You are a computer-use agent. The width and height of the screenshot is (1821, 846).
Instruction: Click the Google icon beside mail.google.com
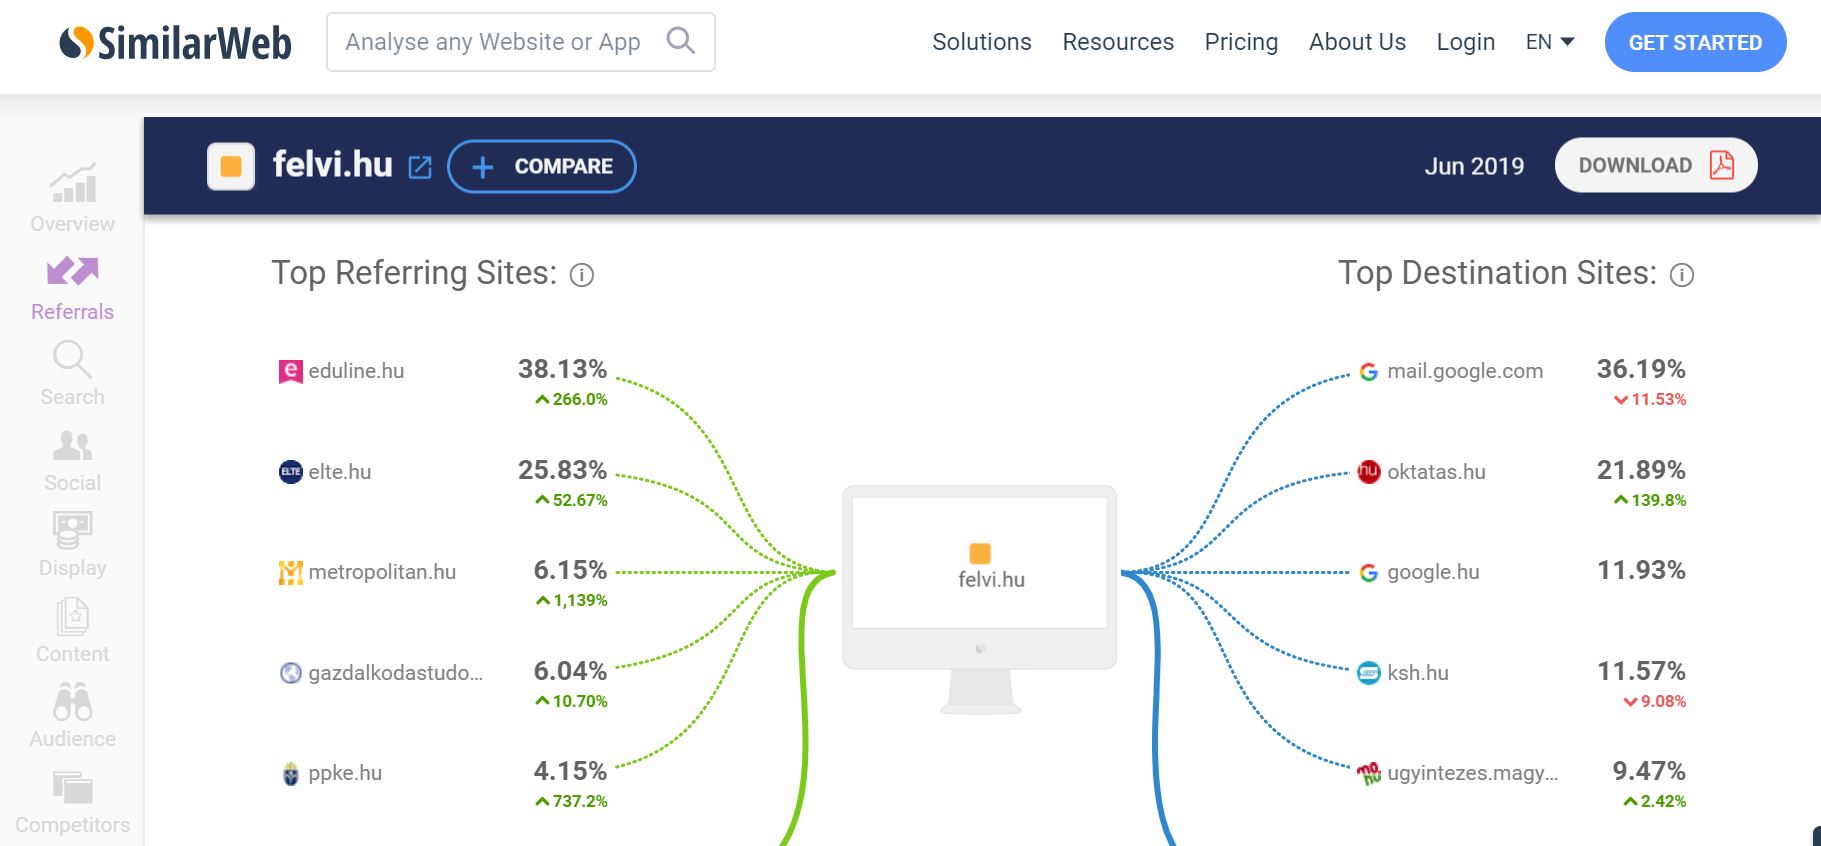[x=1369, y=372]
